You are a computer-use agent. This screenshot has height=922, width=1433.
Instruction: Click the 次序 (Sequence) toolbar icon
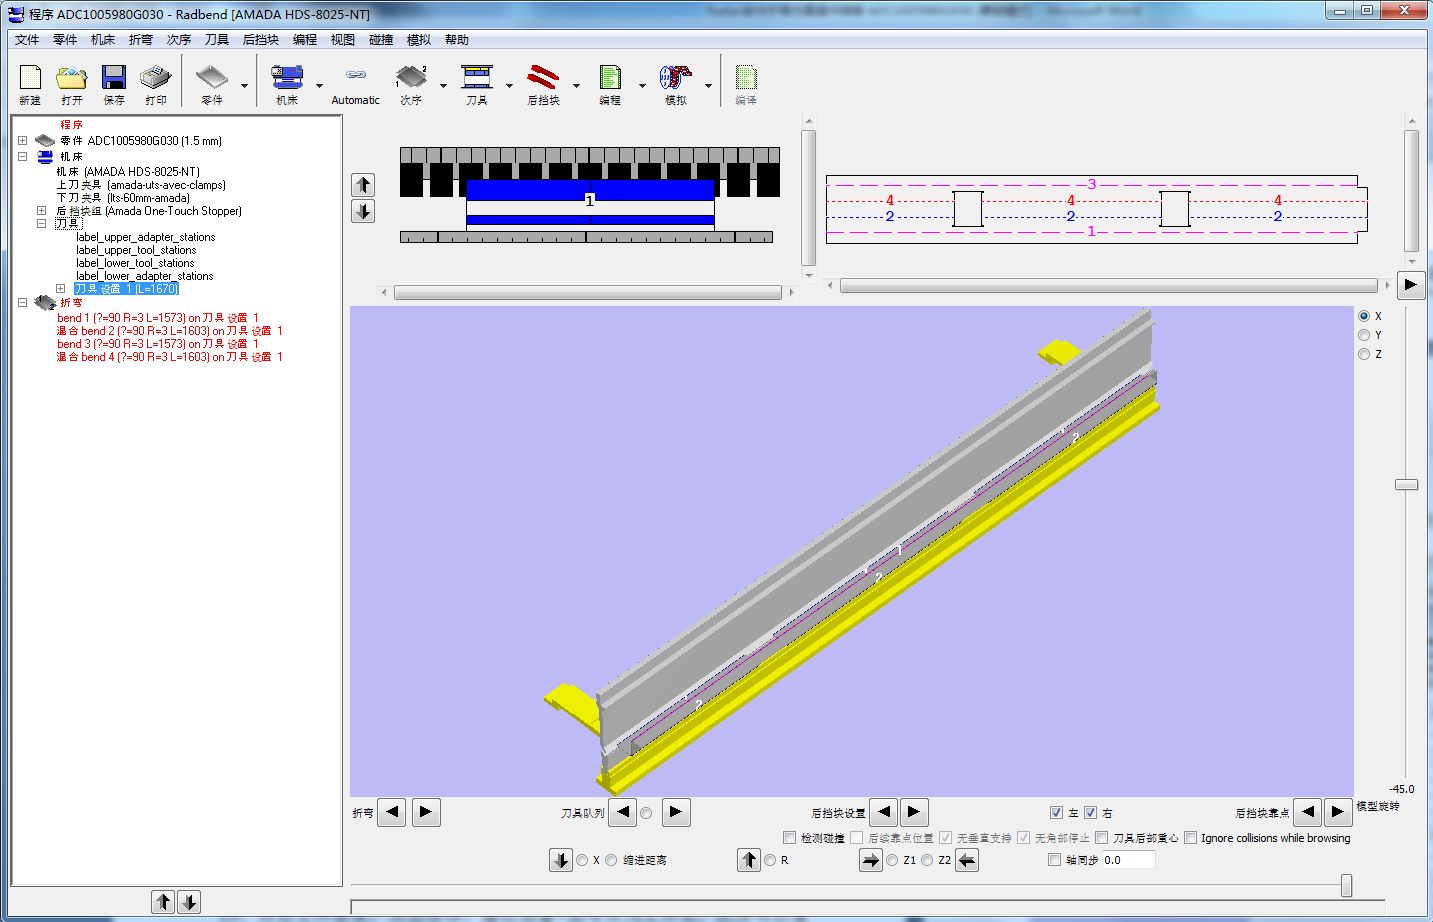[411, 78]
